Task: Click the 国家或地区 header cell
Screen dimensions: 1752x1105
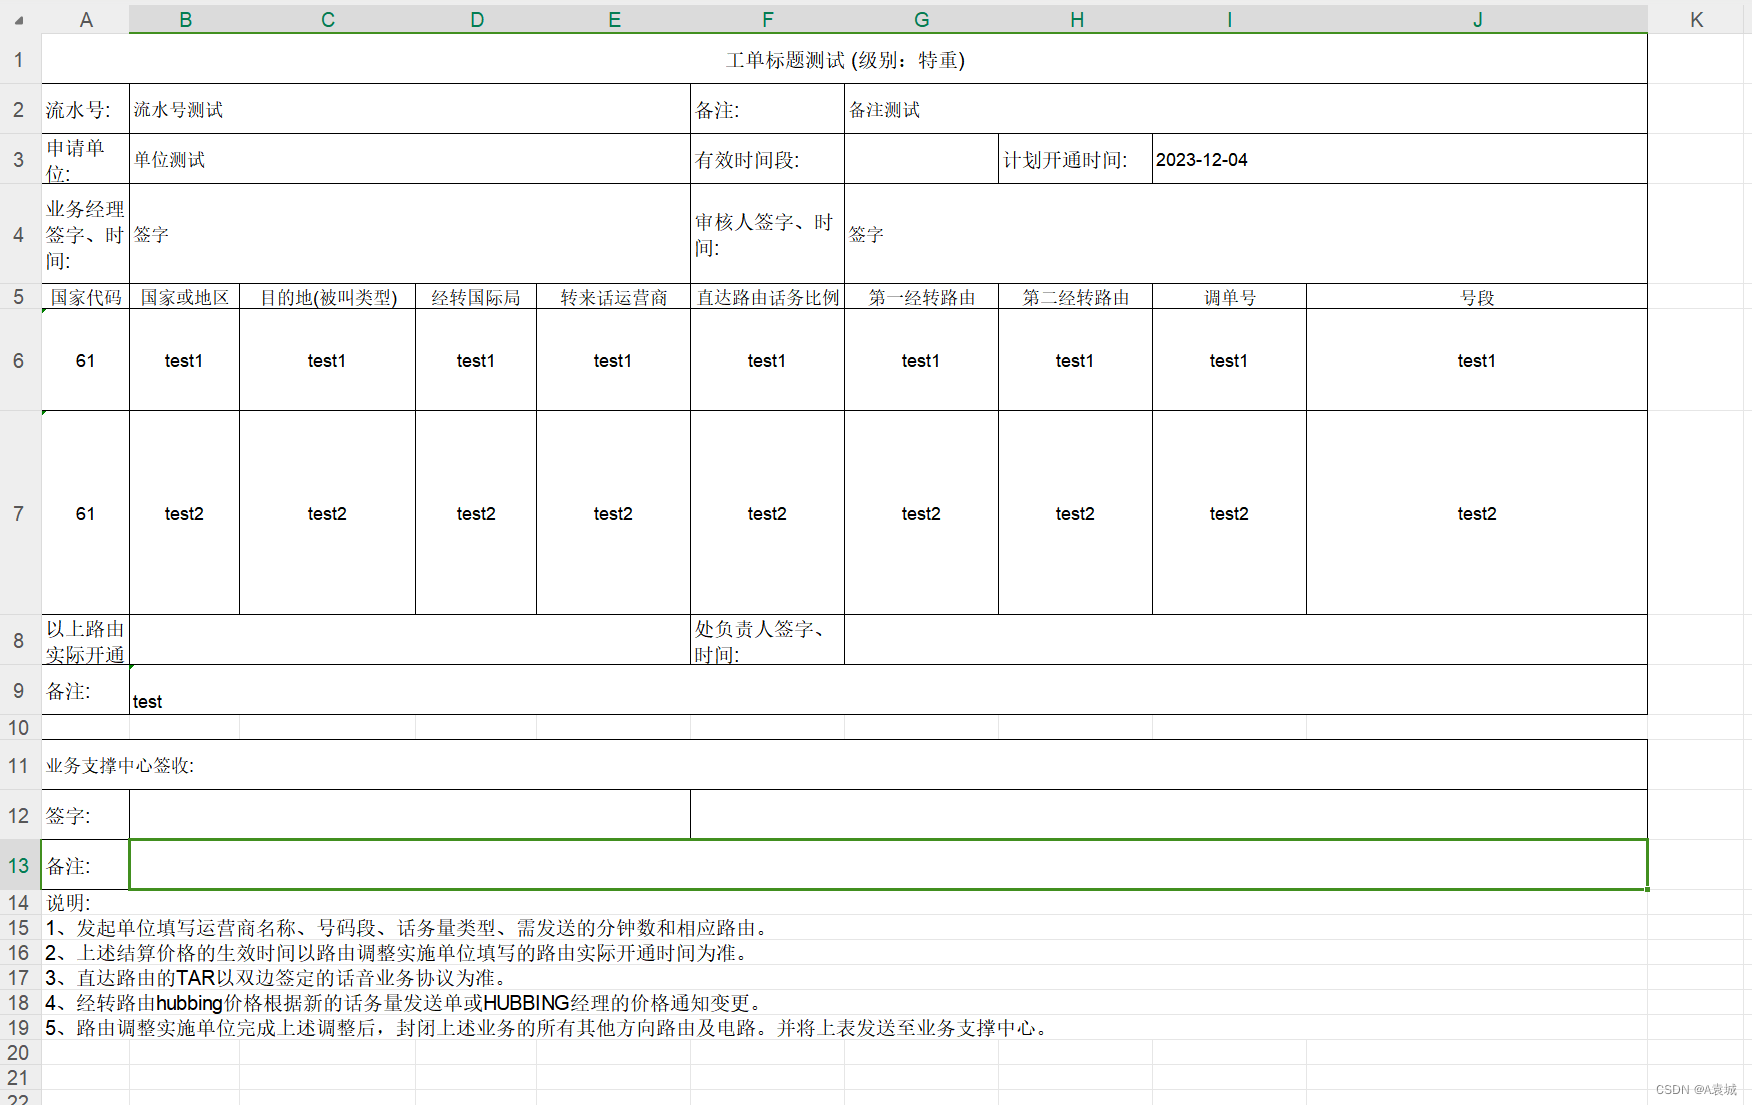Action: 185,297
